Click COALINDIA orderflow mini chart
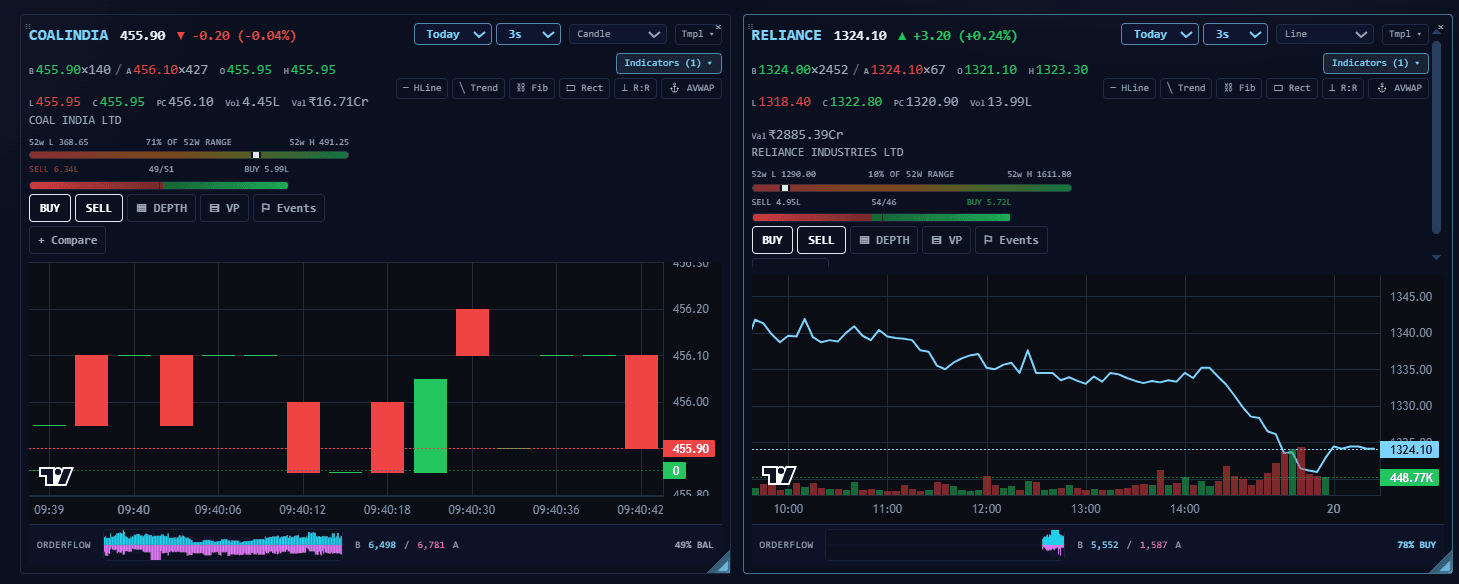Image resolution: width=1459 pixels, height=584 pixels. (x=222, y=545)
